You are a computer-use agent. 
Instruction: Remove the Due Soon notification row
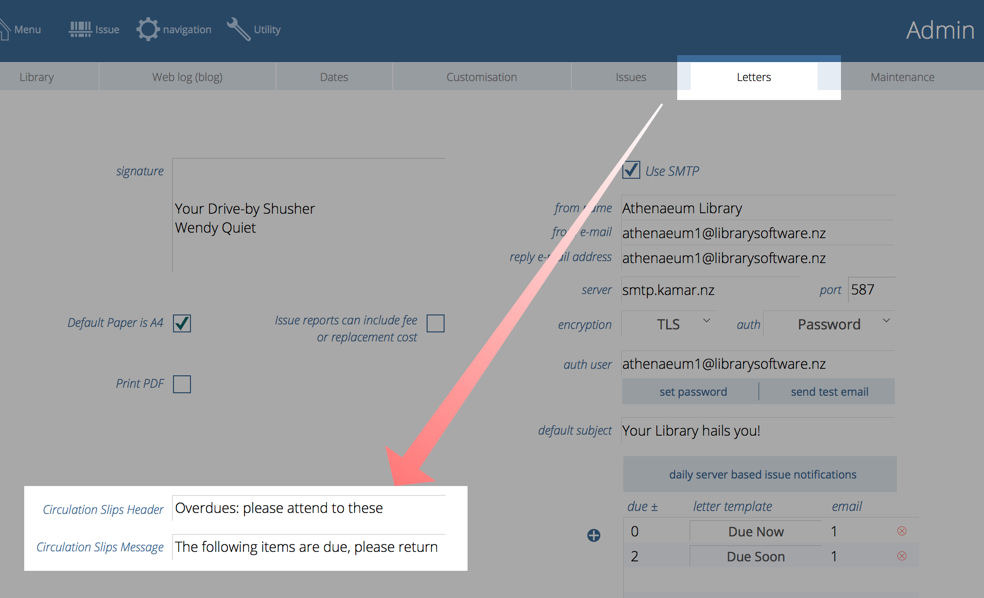pyautogui.click(x=901, y=556)
